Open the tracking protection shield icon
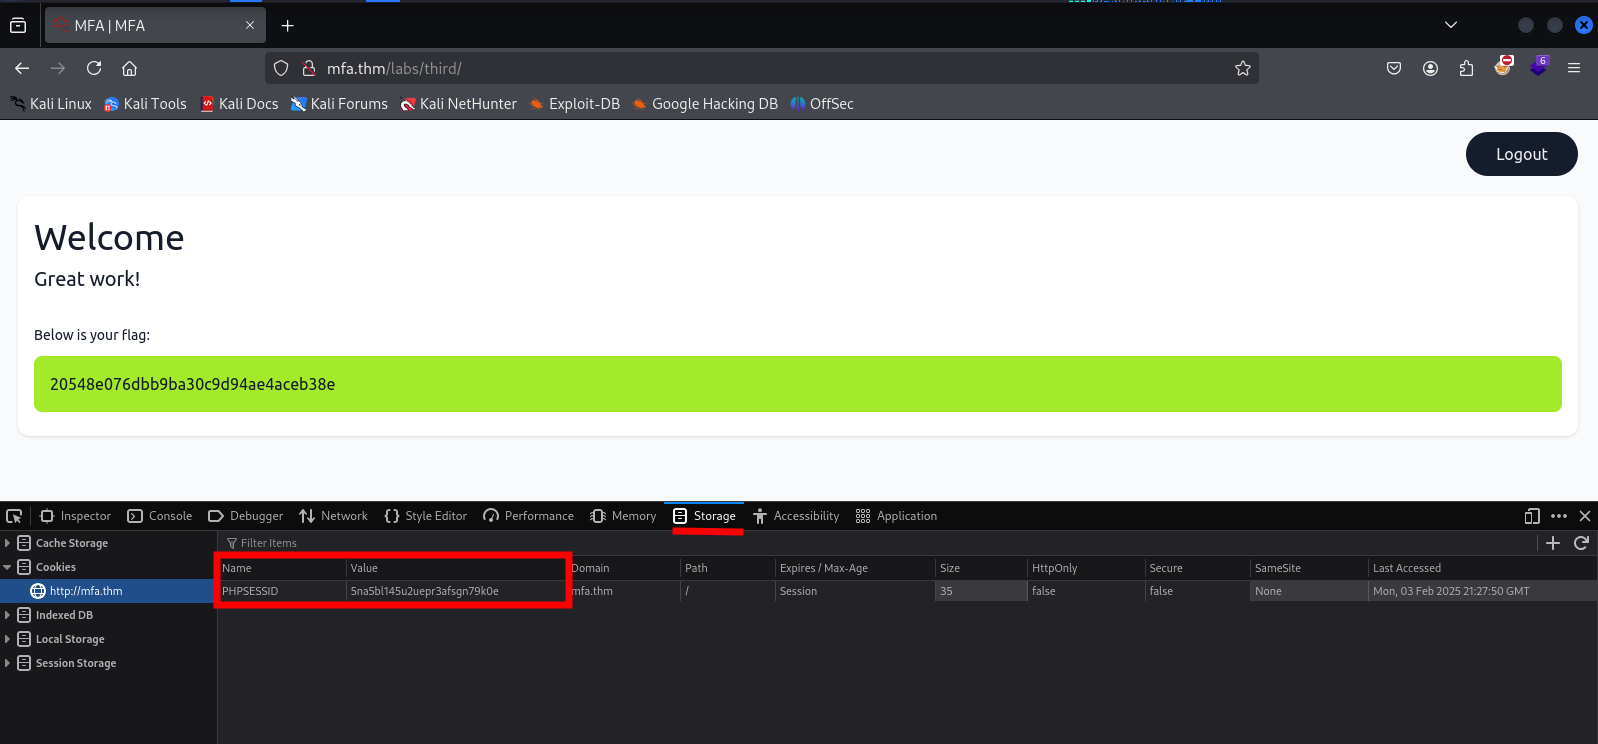 coord(281,68)
